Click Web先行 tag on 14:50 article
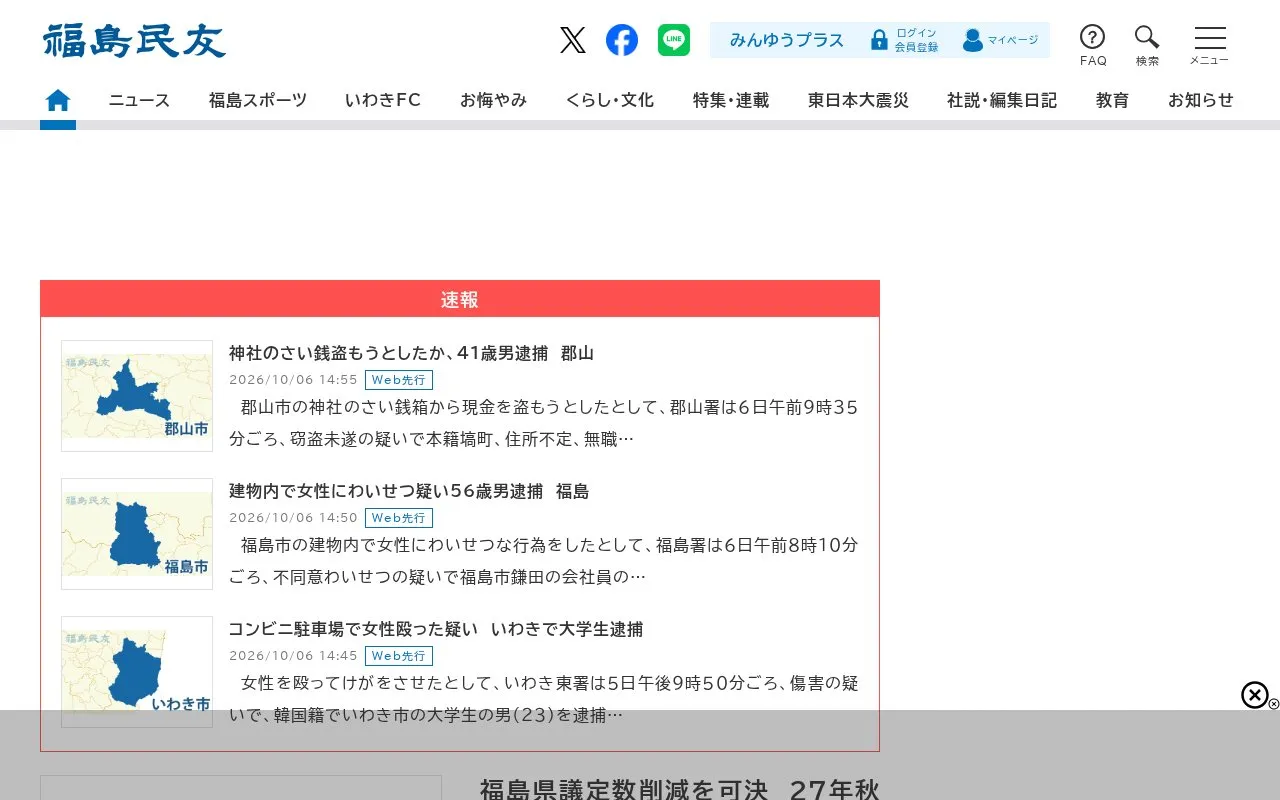Viewport: 1280px width, 800px height. tap(399, 518)
